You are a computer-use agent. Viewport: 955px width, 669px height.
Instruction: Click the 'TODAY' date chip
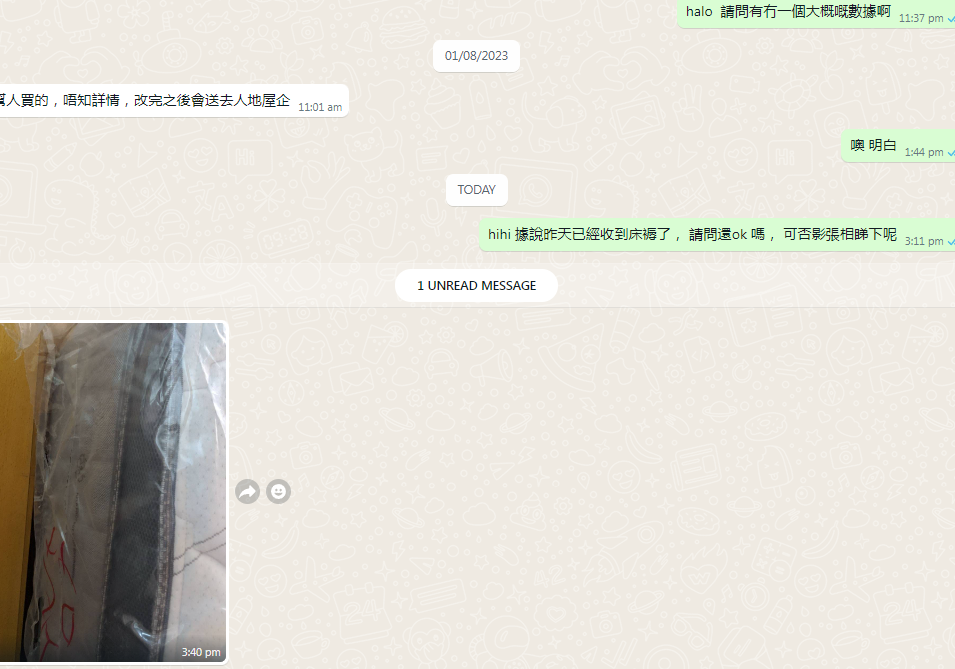476,189
